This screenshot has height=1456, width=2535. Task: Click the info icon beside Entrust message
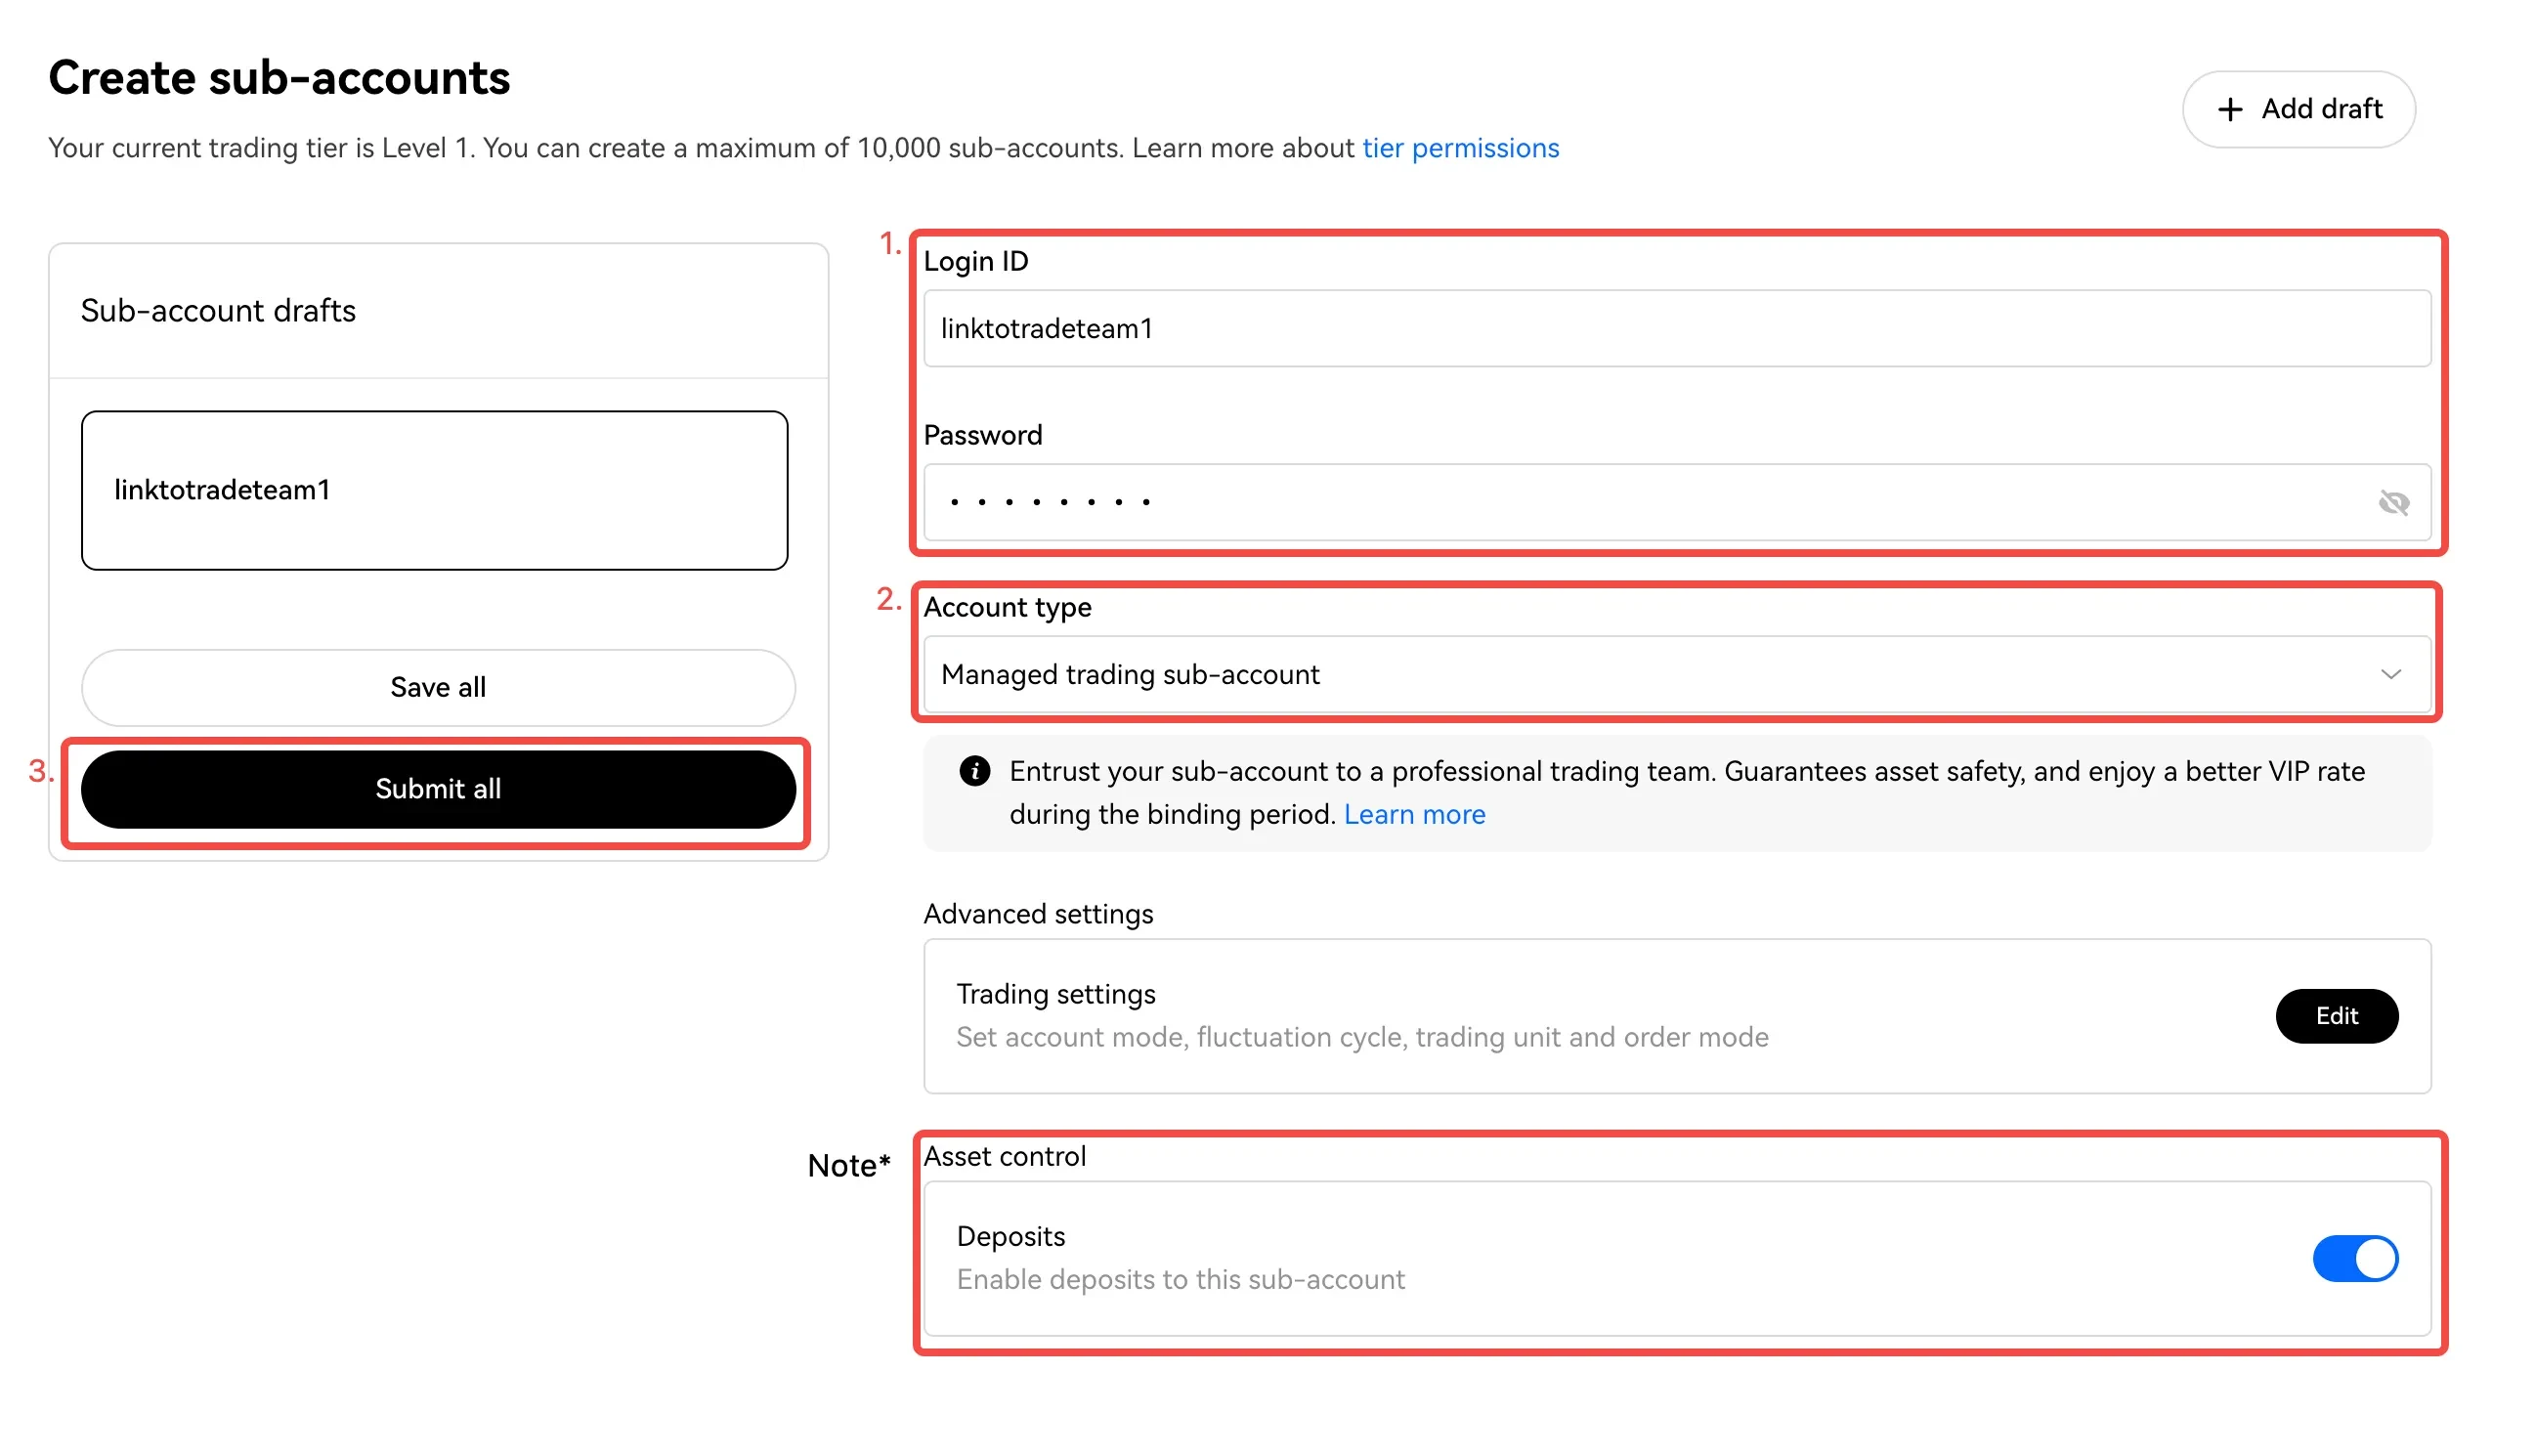click(x=974, y=771)
